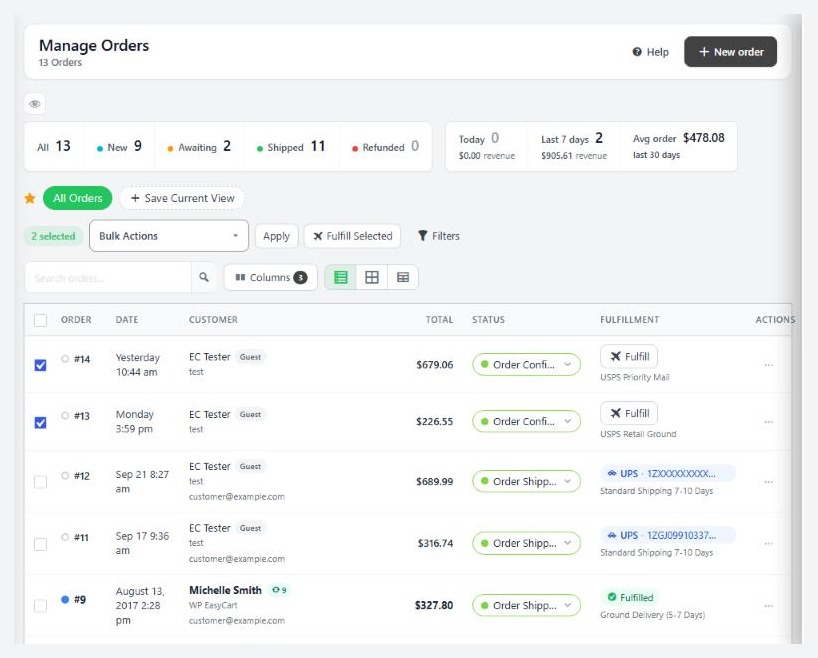Viewport: 818px width, 658px height.
Task: Check order #9 checkbox
Action: click(x=40, y=605)
